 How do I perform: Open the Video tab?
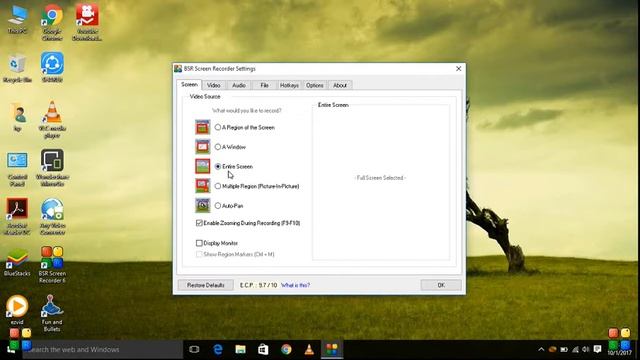pyautogui.click(x=213, y=85)
